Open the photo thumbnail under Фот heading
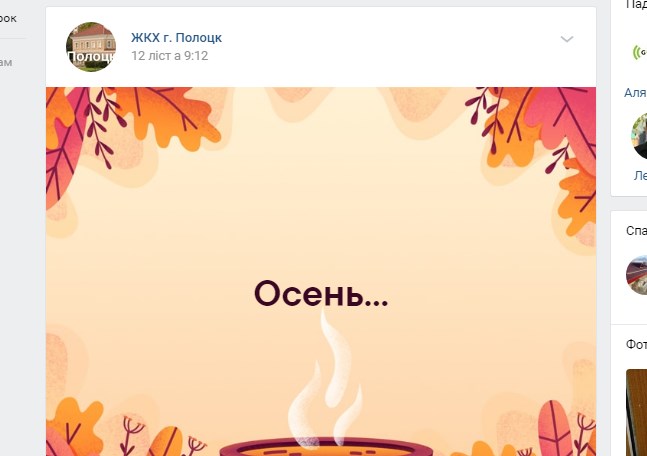 (636, 413)
